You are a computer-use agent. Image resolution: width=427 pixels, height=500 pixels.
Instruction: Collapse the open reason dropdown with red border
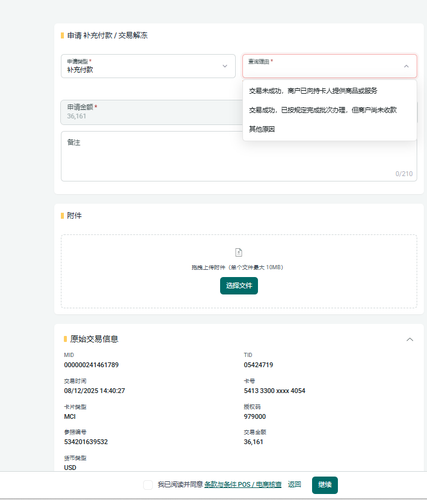point(329,66)
